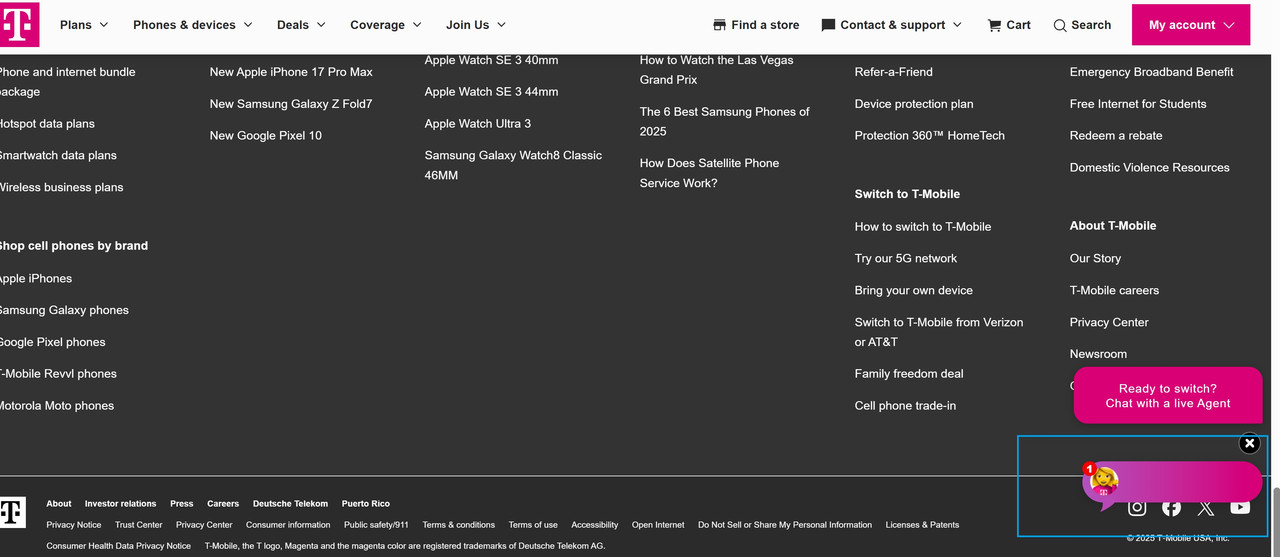The height and width of the screenshot is (557, 1280).
Task: Open the My account dropdown button
Action: (x=1191, y=25)
